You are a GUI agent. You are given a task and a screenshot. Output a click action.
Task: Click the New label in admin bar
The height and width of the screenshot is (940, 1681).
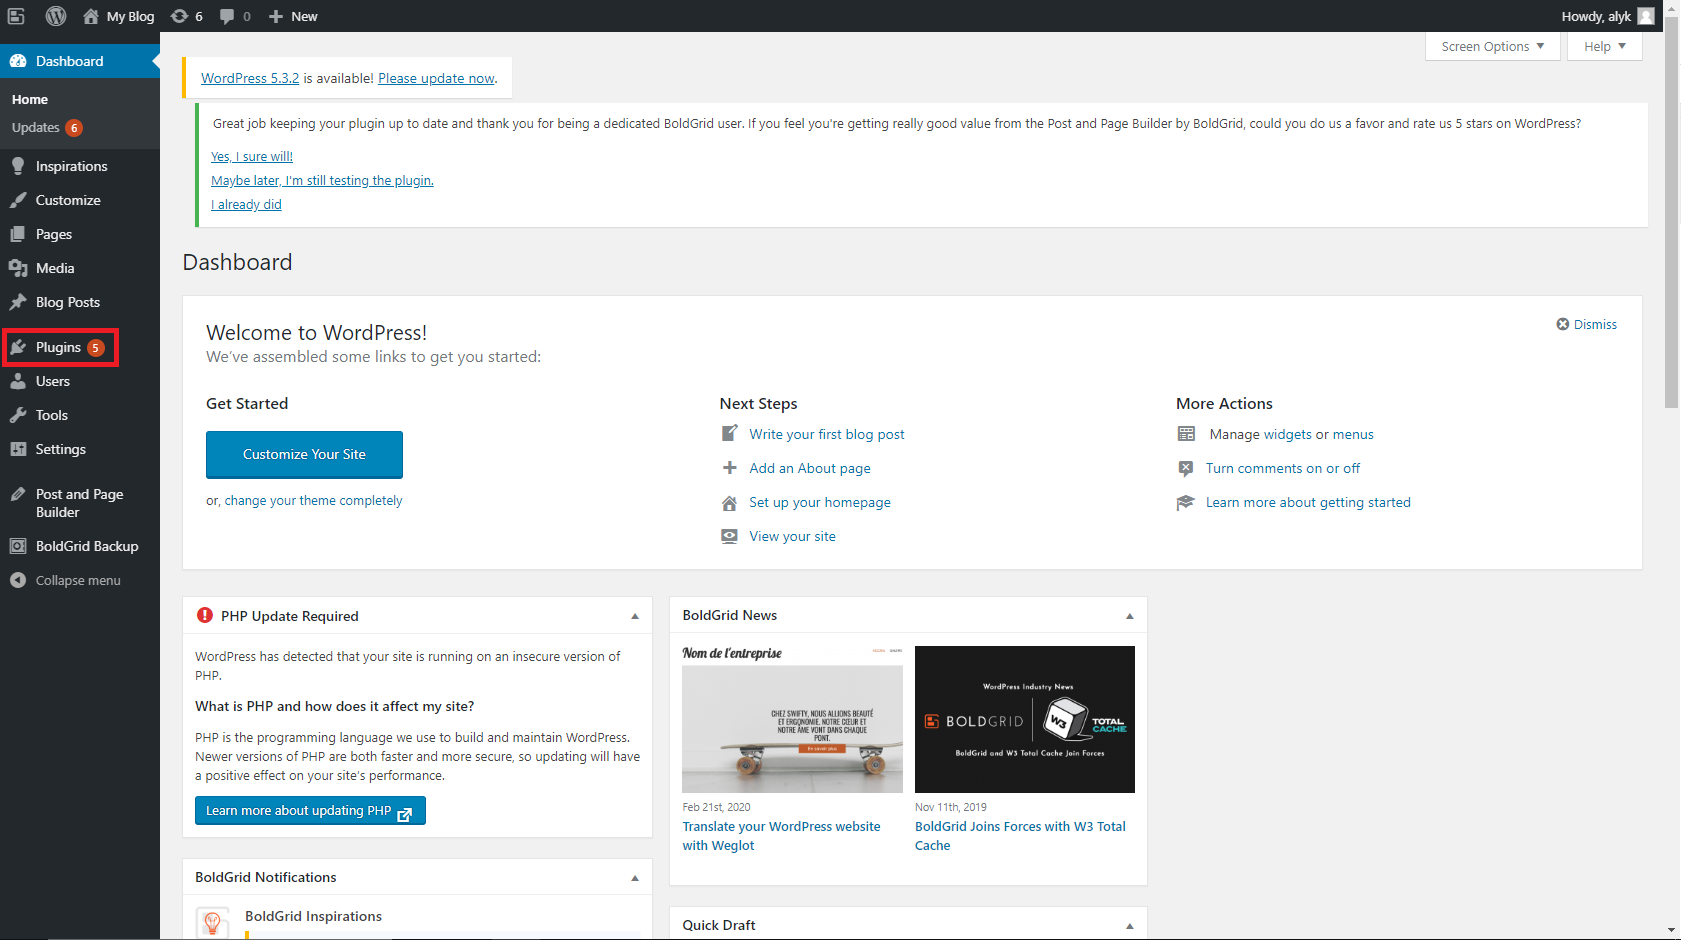pyautogui.click(x=304, y=16)
